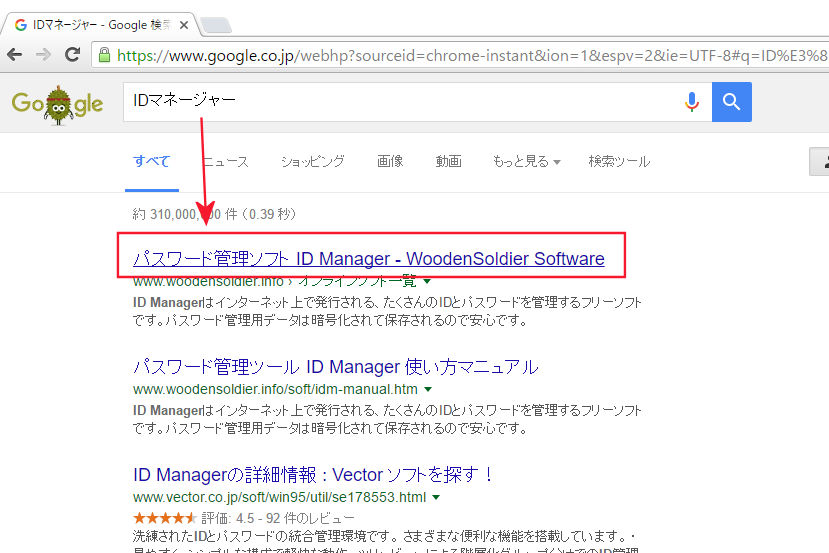Switch to the 動画 tab
The width and height of the screenshot is (829, 553).
pyautogui.click(x=448, y=161)
